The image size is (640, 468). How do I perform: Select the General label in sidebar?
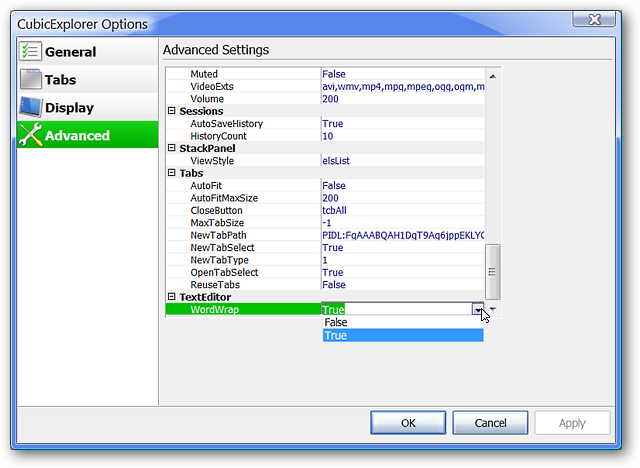click(x=71, y=52)
